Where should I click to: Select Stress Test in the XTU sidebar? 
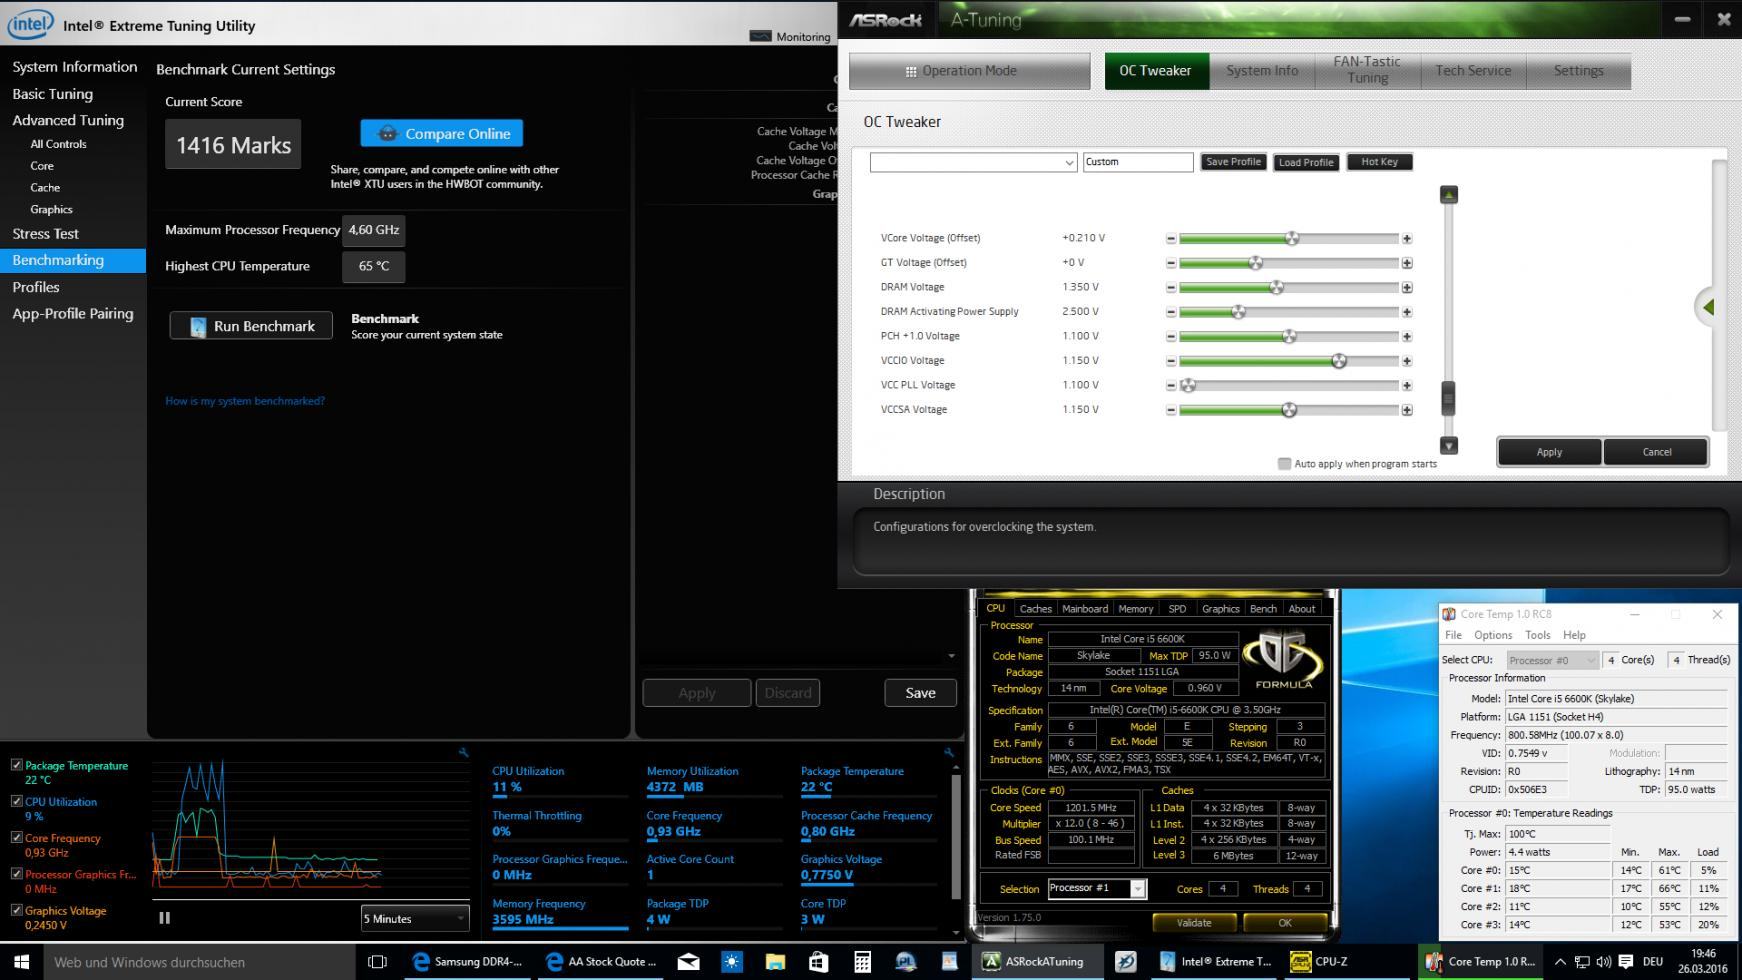pyautogui.click(x=45, y=234)
